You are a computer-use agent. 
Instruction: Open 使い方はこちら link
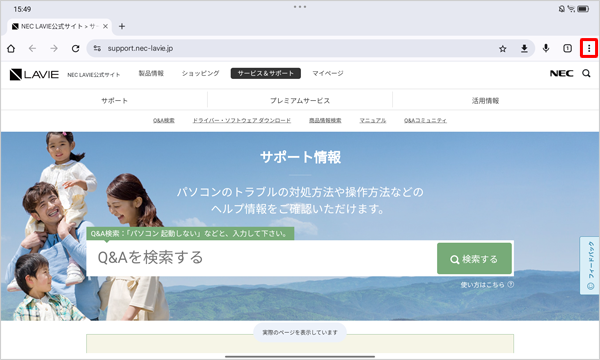tap(483, 285)
